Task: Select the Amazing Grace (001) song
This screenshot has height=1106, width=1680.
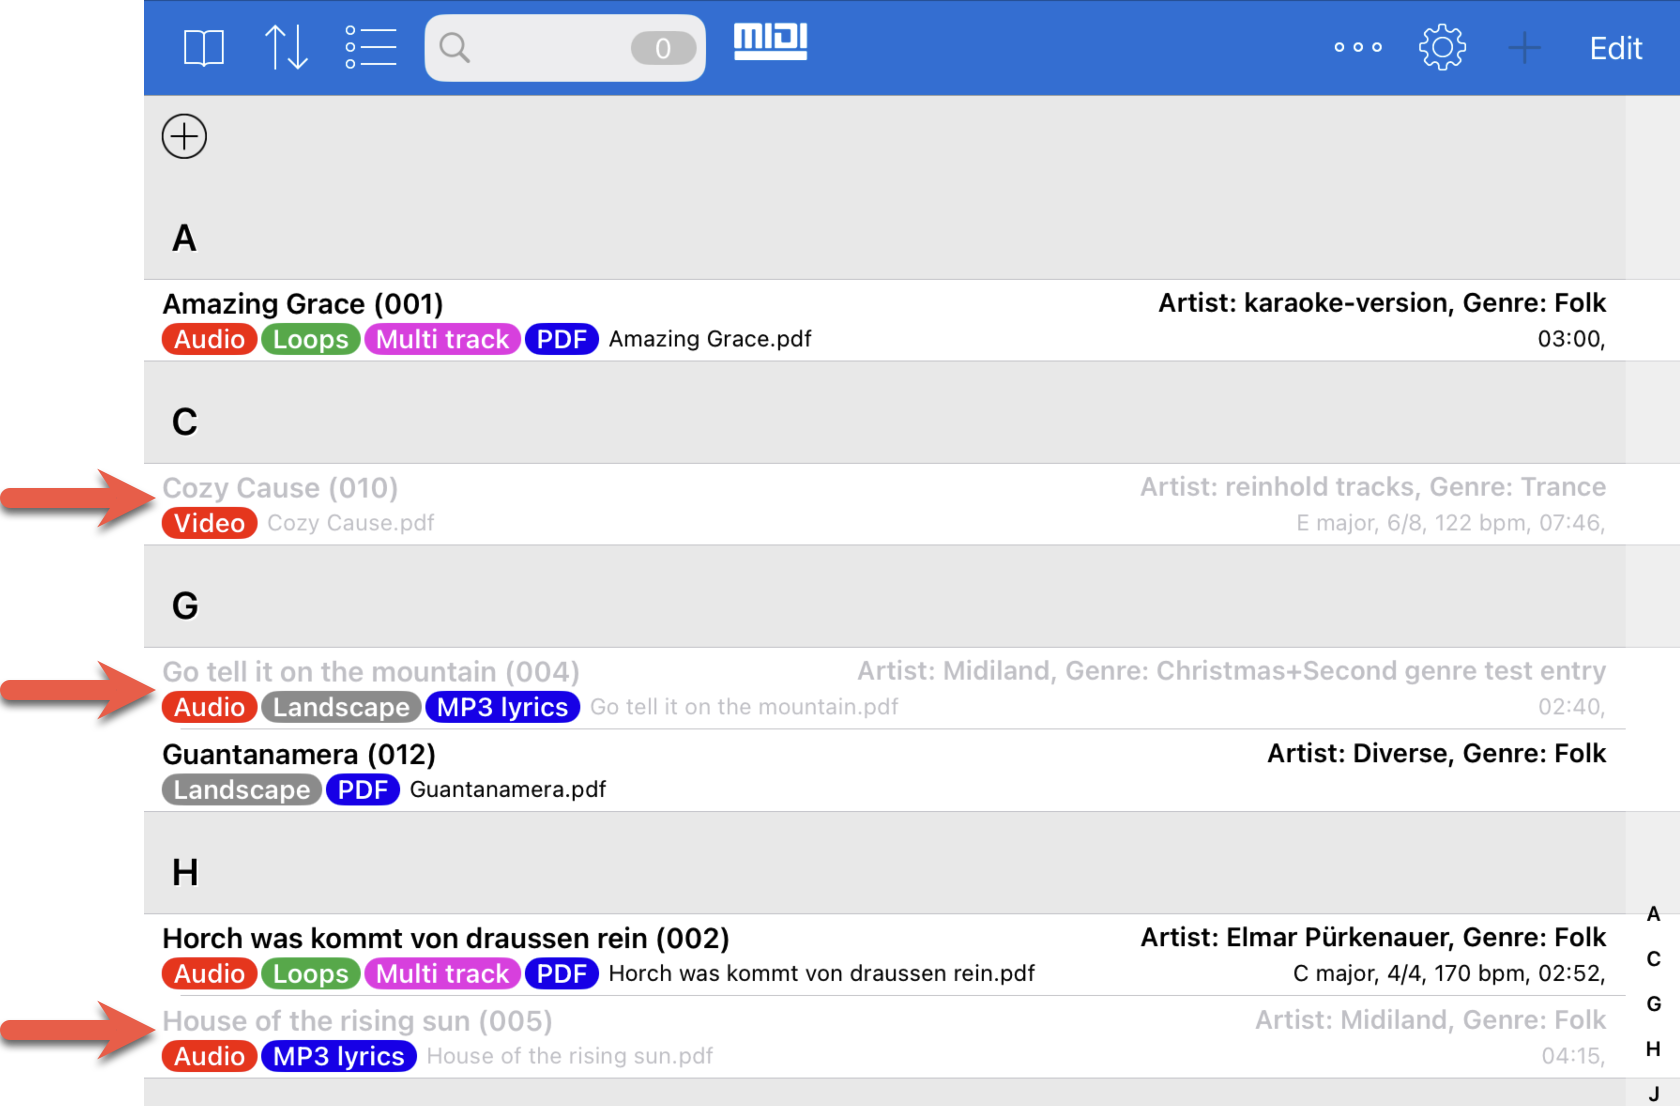Action: coord(303,304)
